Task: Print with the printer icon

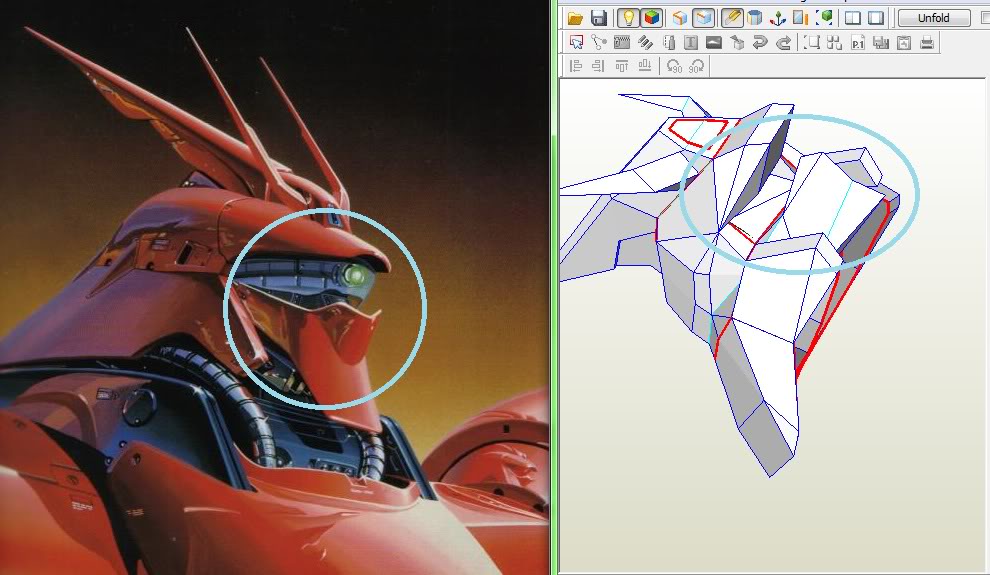Action: 927,42
